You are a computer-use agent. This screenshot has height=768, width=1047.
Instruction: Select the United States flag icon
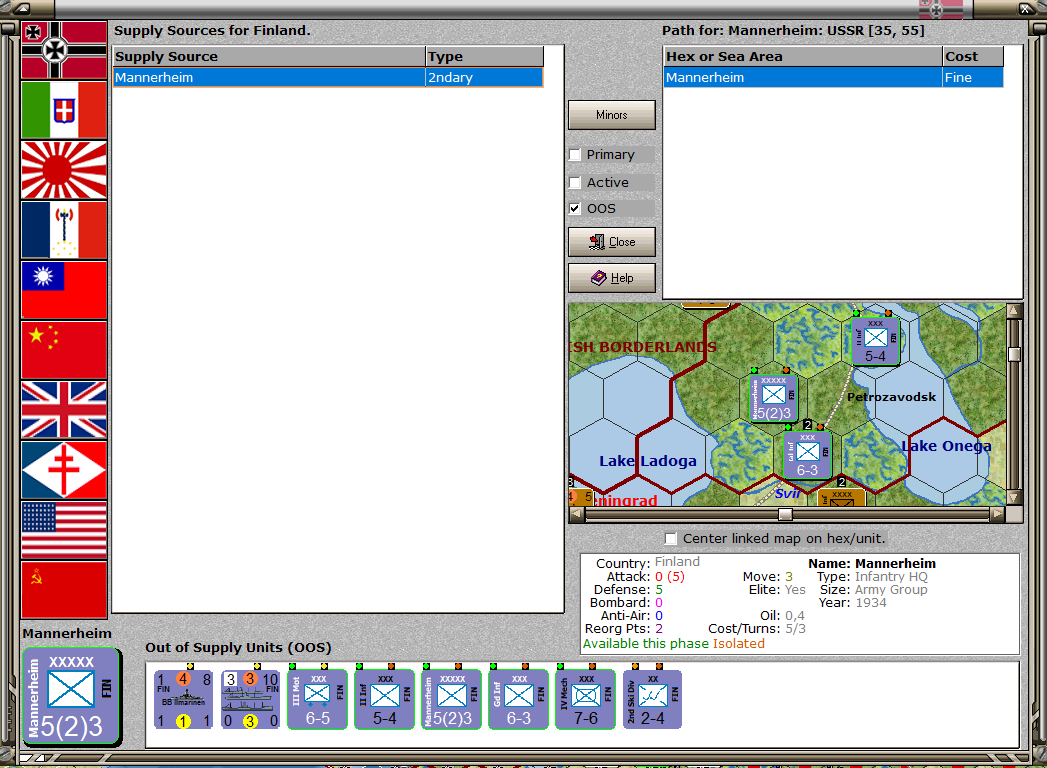(x=64, y=530)
